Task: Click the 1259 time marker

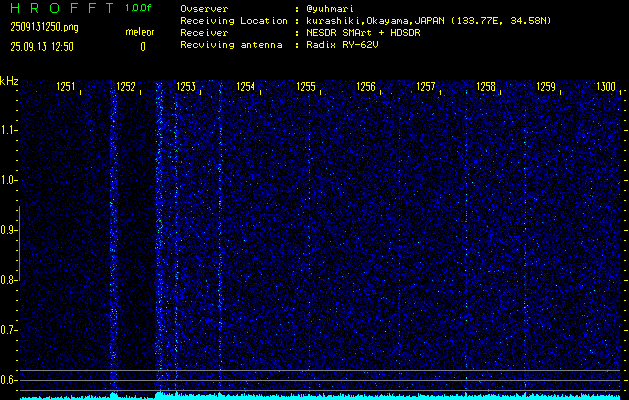Action: pyautogui.click(x=546, y=87)
